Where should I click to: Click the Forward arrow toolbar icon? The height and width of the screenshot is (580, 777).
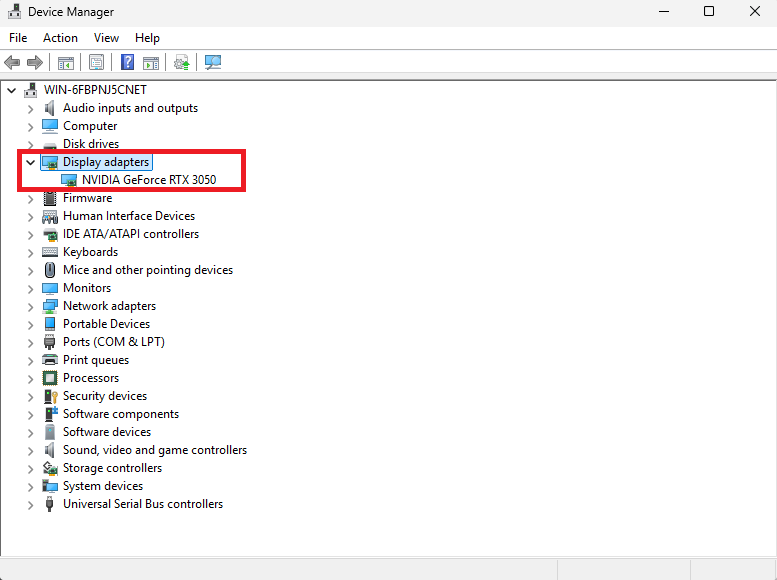[35, 62]
